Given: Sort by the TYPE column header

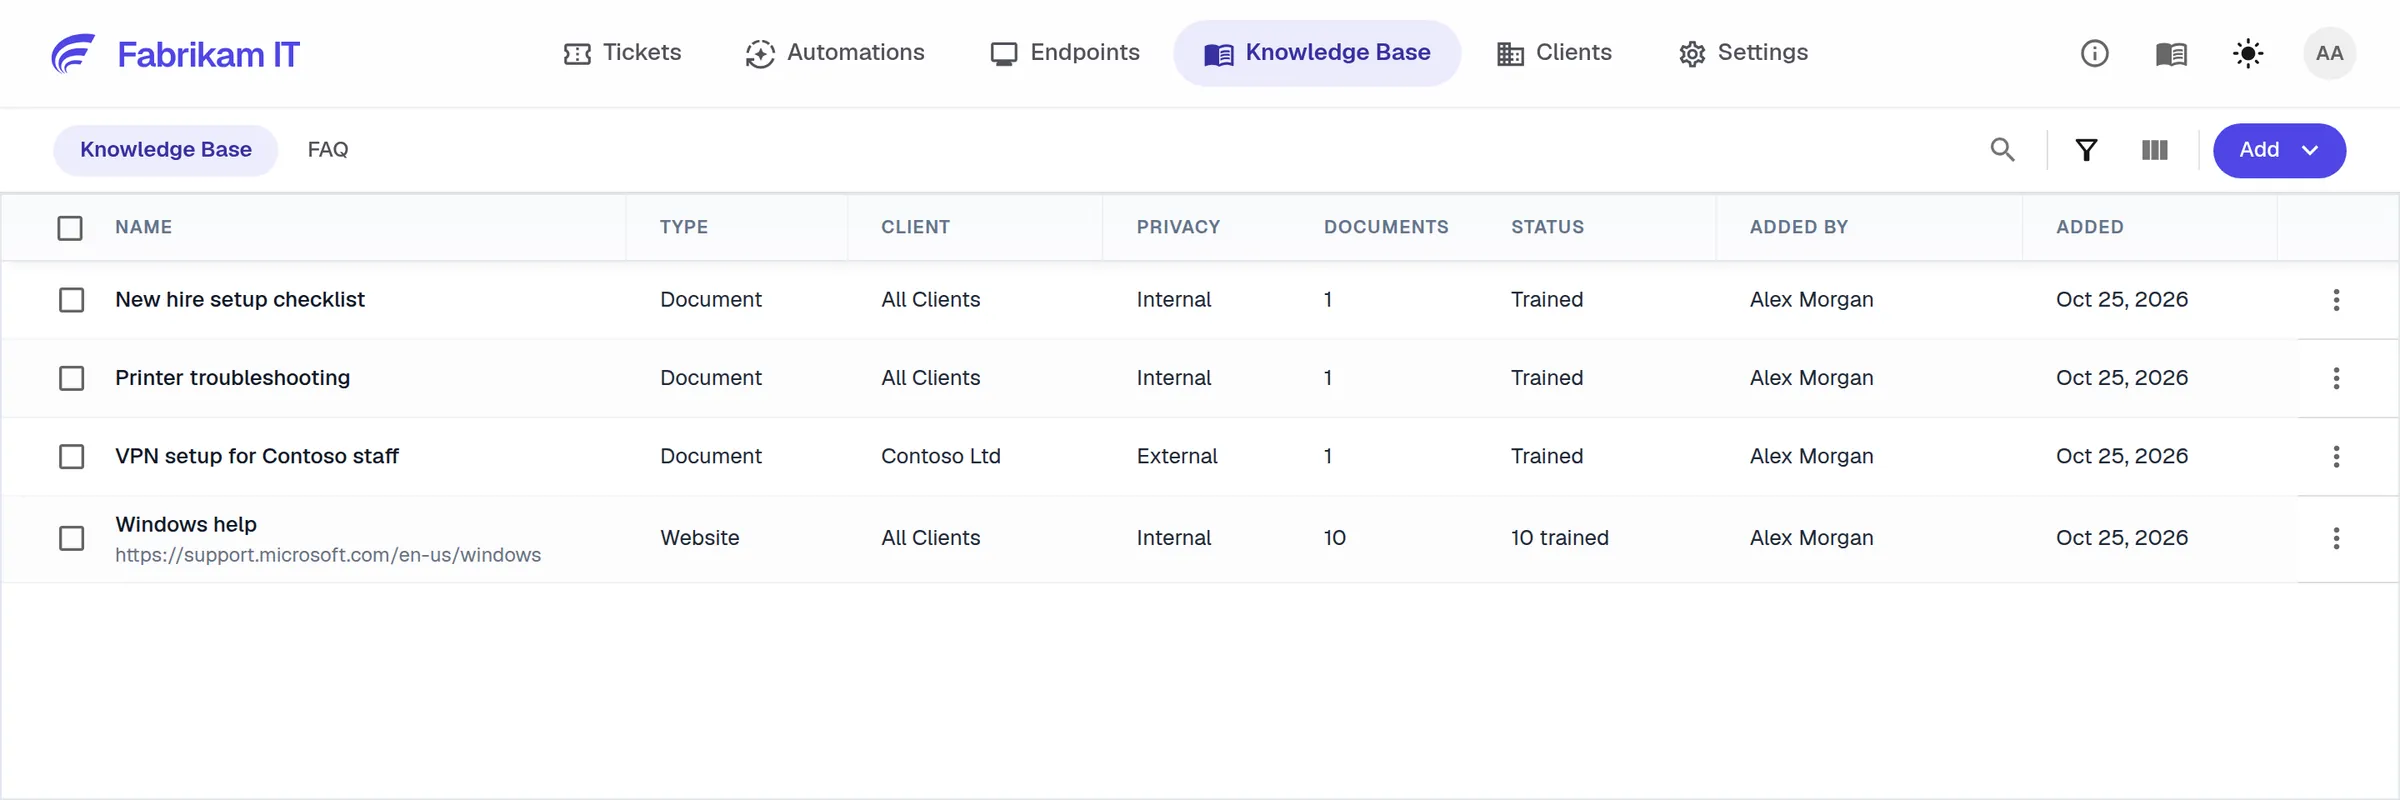Looking at the screenshot, I should (684, 227).
